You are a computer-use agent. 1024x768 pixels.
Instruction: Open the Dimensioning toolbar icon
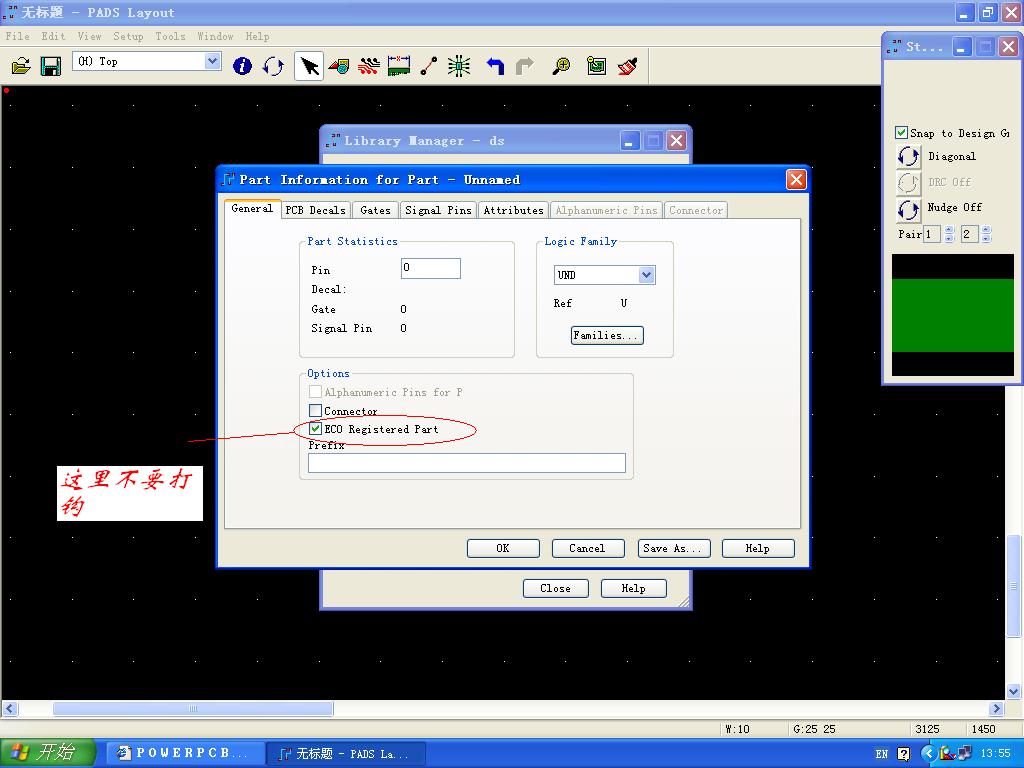[x=399, y=65]
